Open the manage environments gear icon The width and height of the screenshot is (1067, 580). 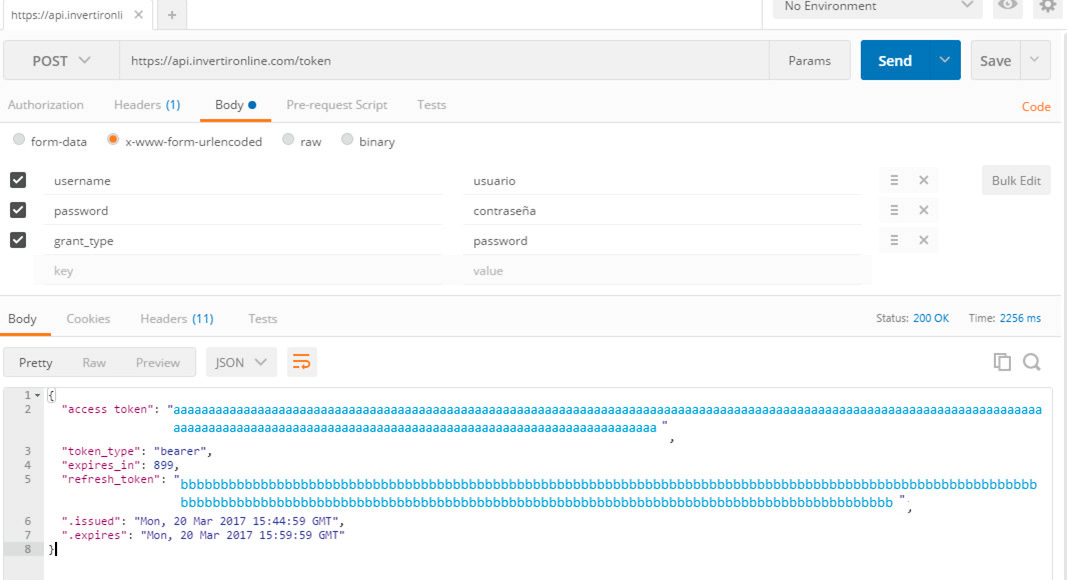pos(1047,7)
